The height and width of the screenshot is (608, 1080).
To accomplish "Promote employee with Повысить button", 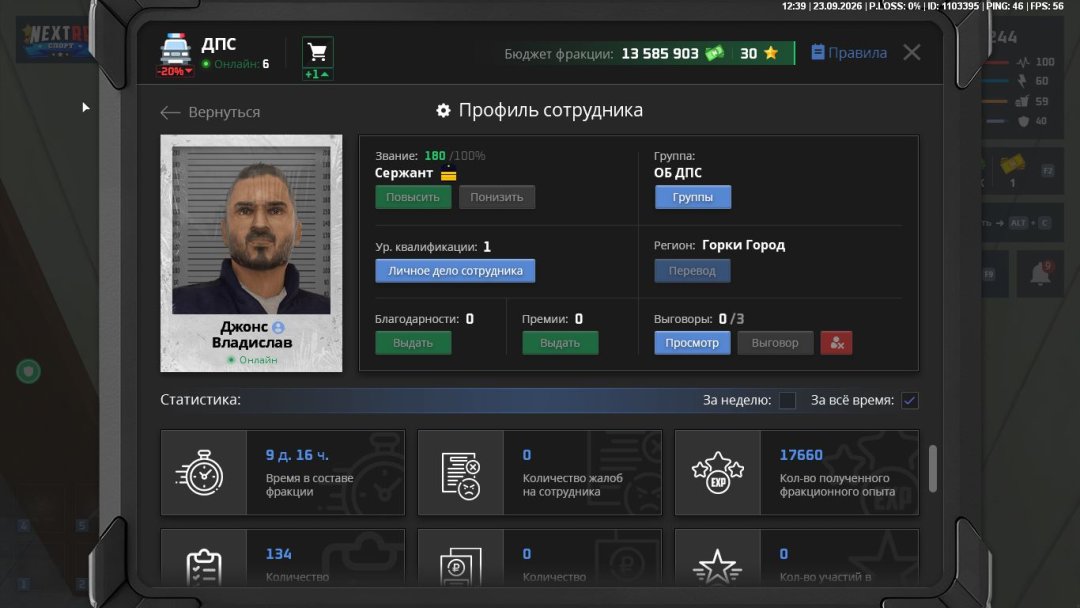I will tap(413, 197).
